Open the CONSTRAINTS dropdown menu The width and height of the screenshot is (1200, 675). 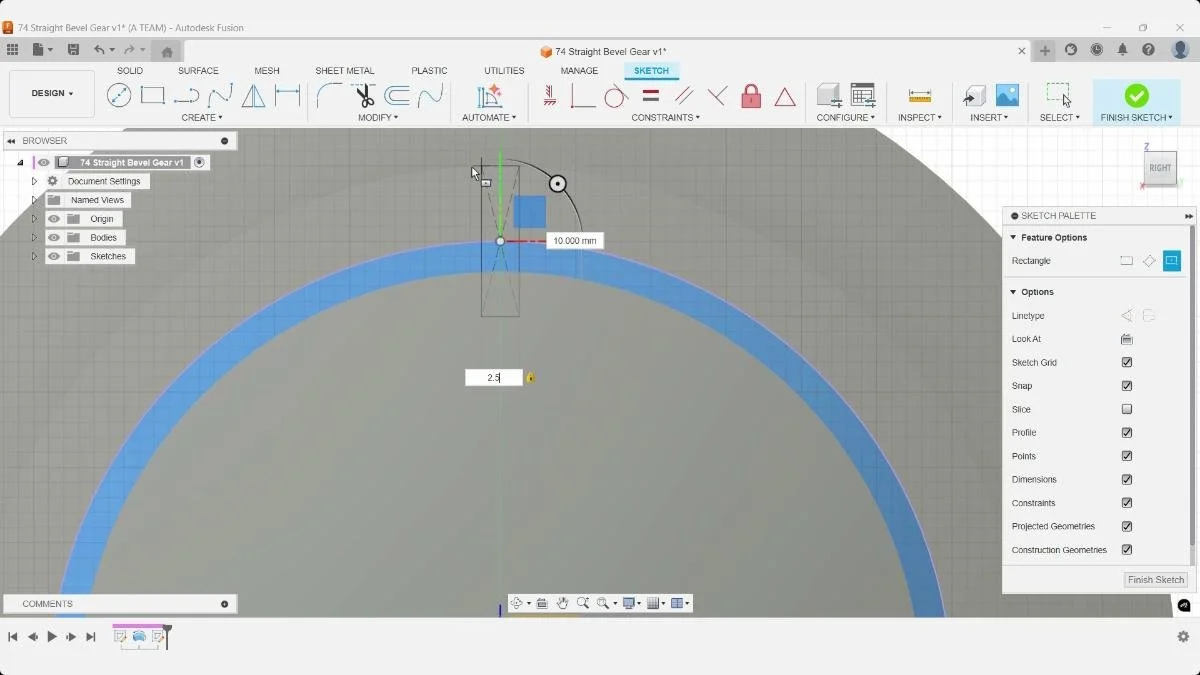pyautogui.click(x=665, y=118)
